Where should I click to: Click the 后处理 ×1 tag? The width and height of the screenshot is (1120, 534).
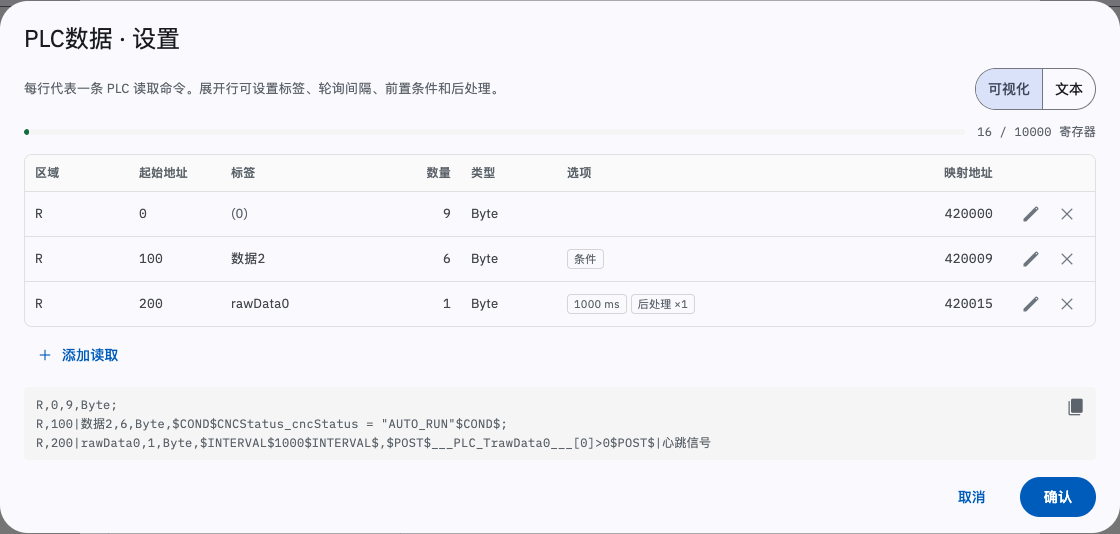(x=662, y=304)
